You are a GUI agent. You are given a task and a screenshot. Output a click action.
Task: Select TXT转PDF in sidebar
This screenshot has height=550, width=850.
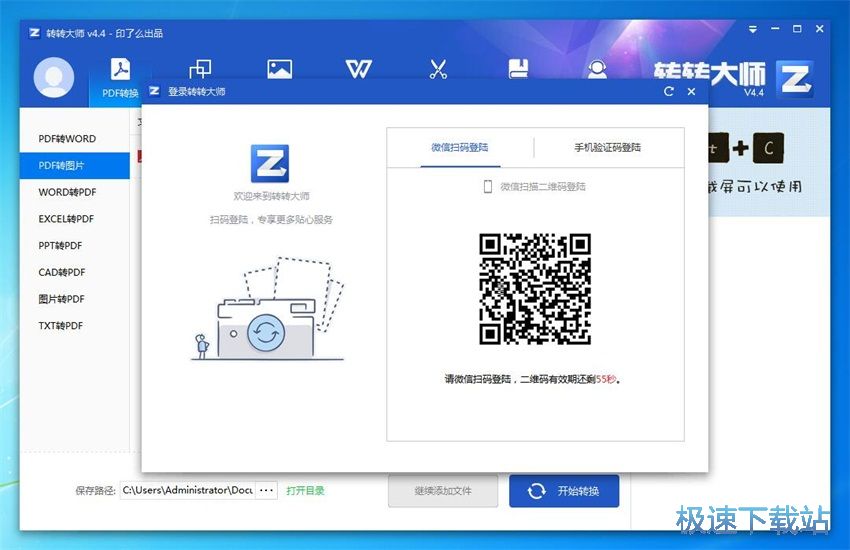pos(75,326)
